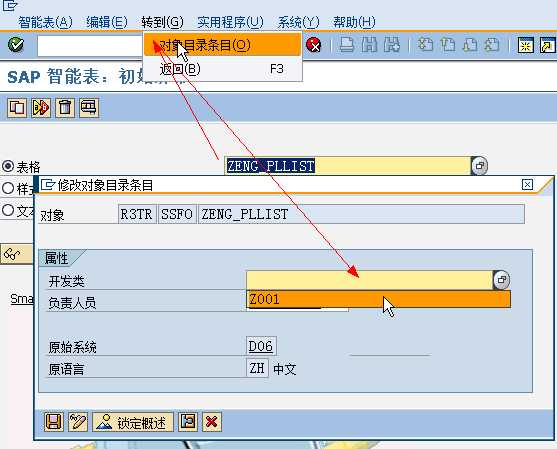
Task: Click the previous page navigation icon
Action: (448, 45)
